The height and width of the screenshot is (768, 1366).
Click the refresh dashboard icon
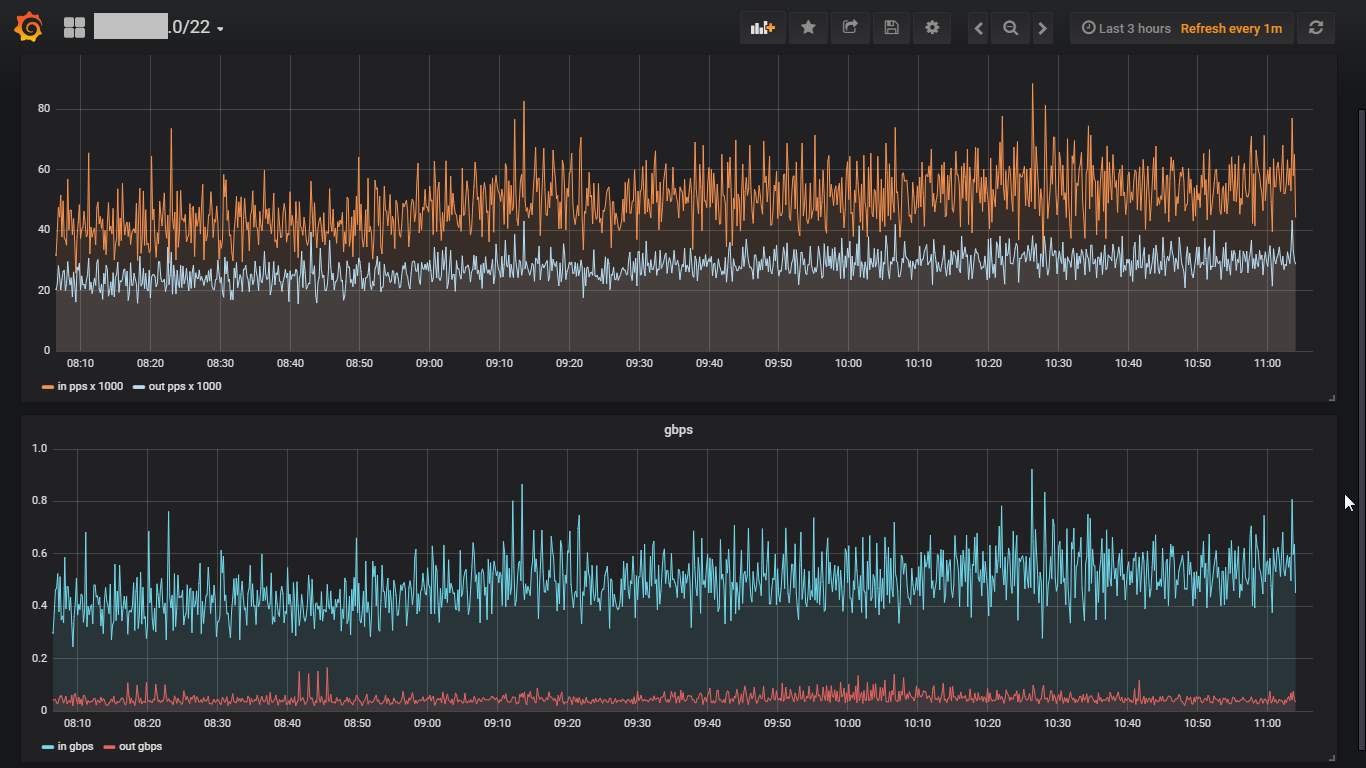coord(1316,28)
